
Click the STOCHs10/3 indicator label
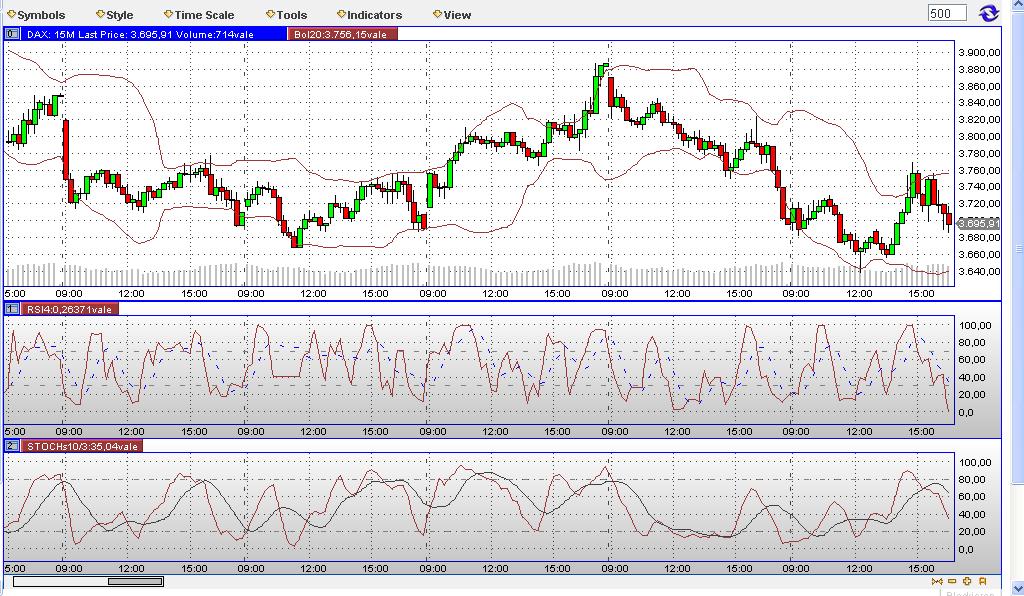coord(77,446)
